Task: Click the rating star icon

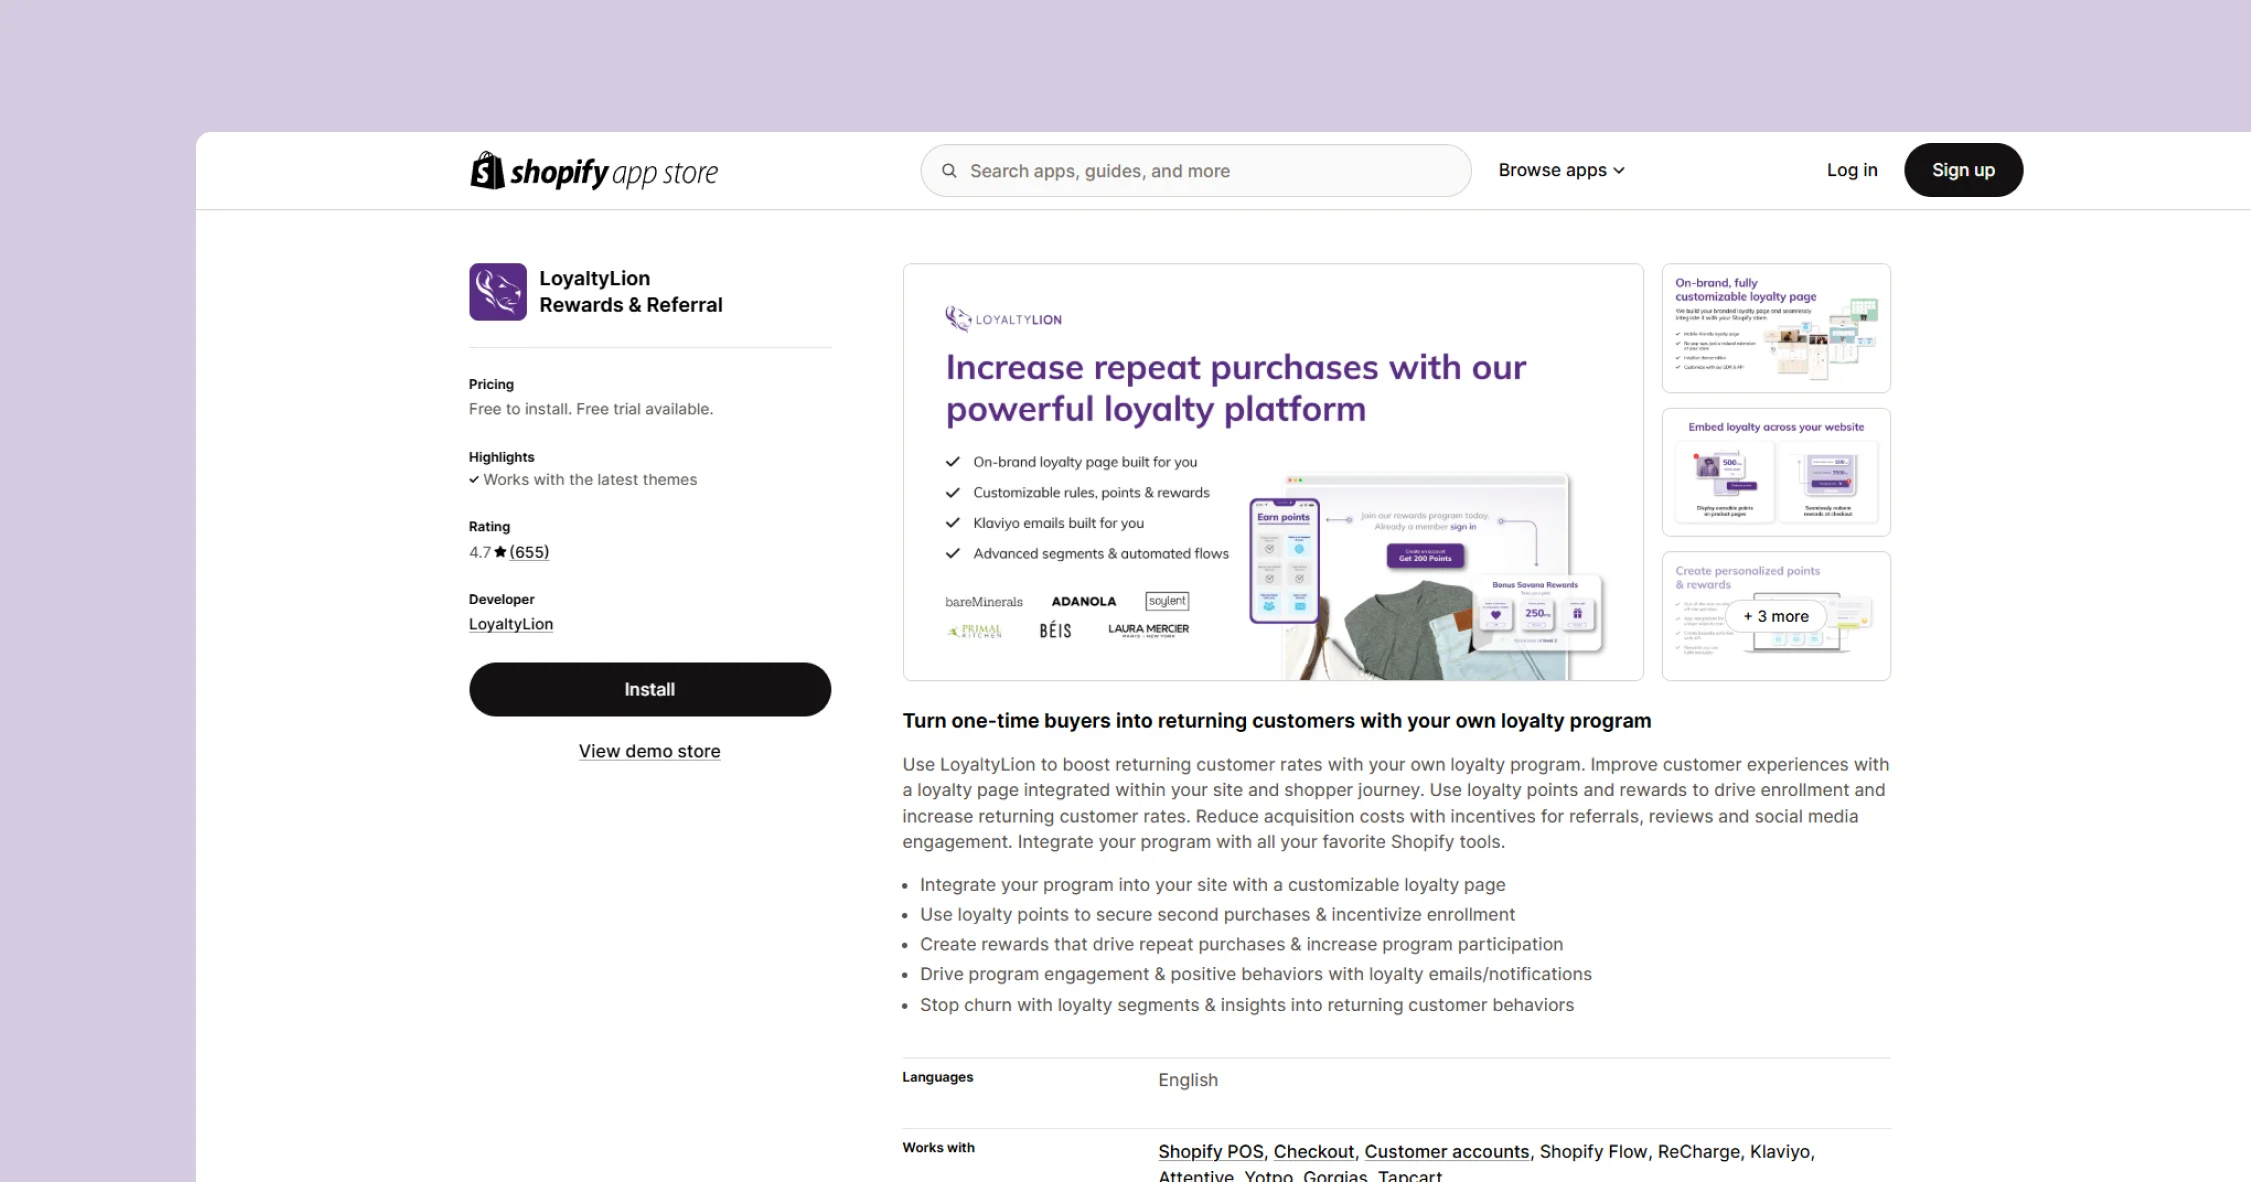Action: pos(500,552)
